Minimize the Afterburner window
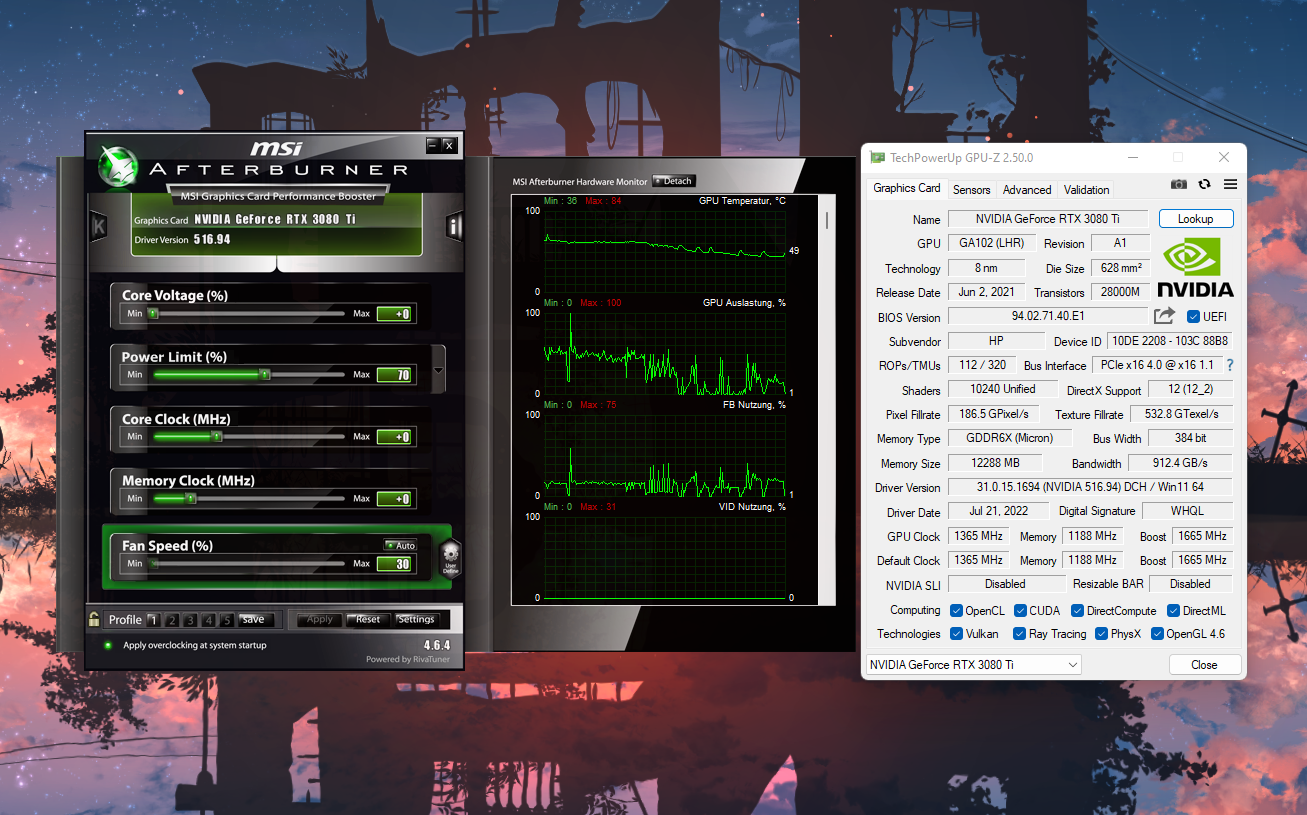 [432, 145]
